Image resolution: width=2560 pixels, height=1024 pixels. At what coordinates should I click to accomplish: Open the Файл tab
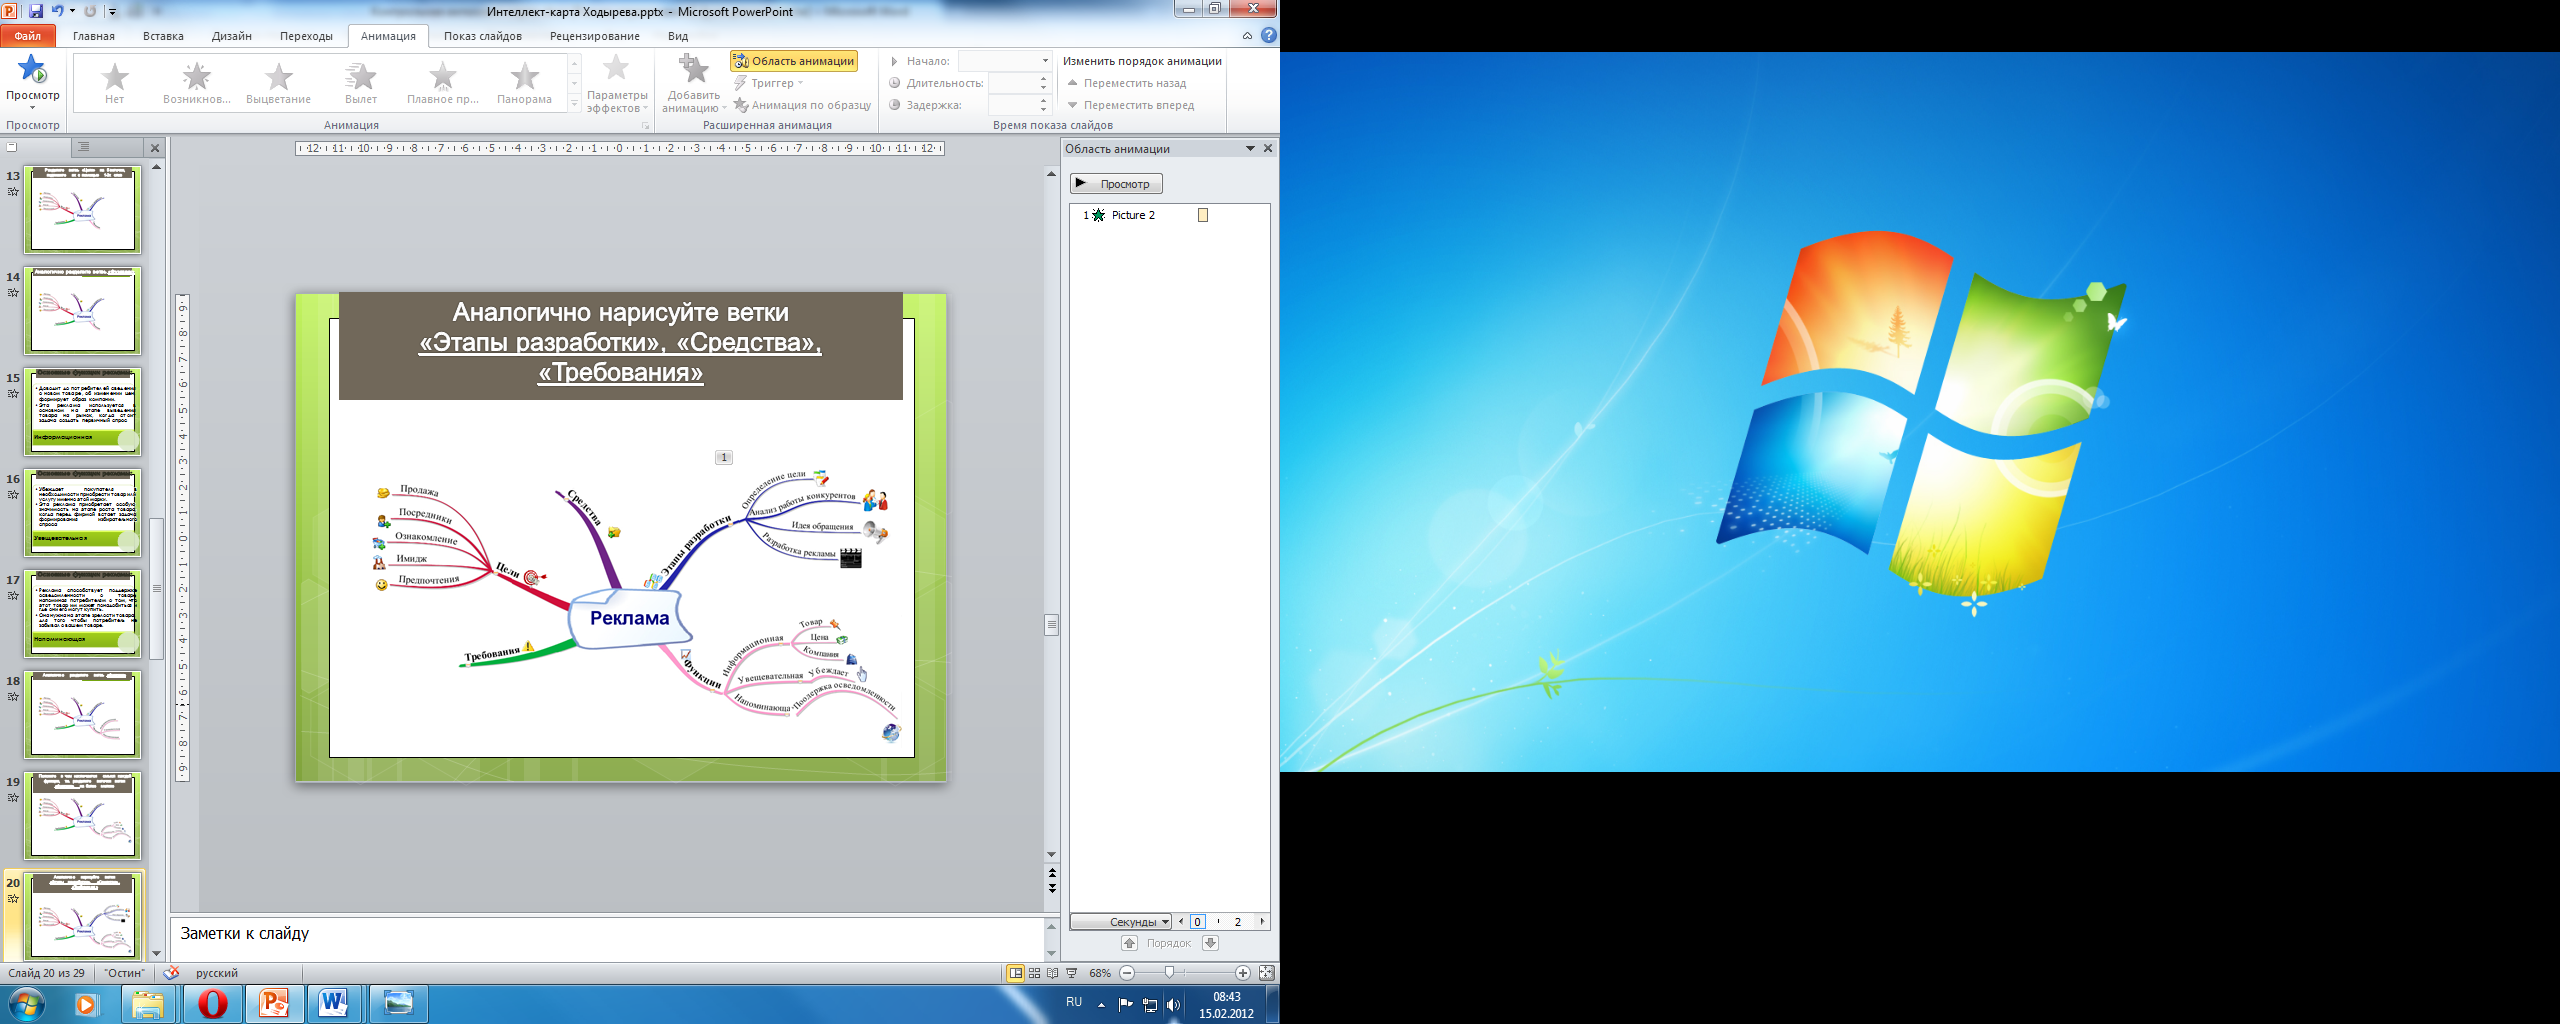[28, 36]
